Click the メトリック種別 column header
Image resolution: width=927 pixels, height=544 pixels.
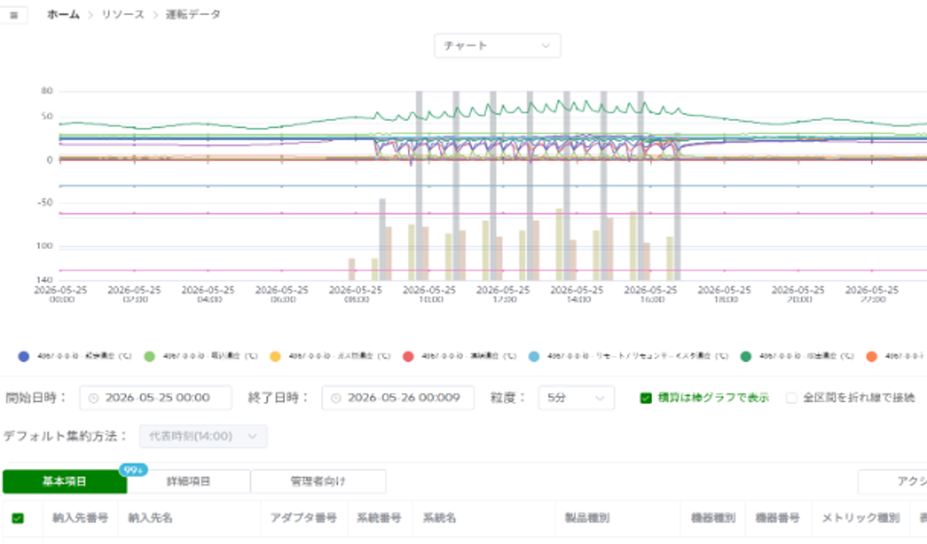tap(861, 518)
